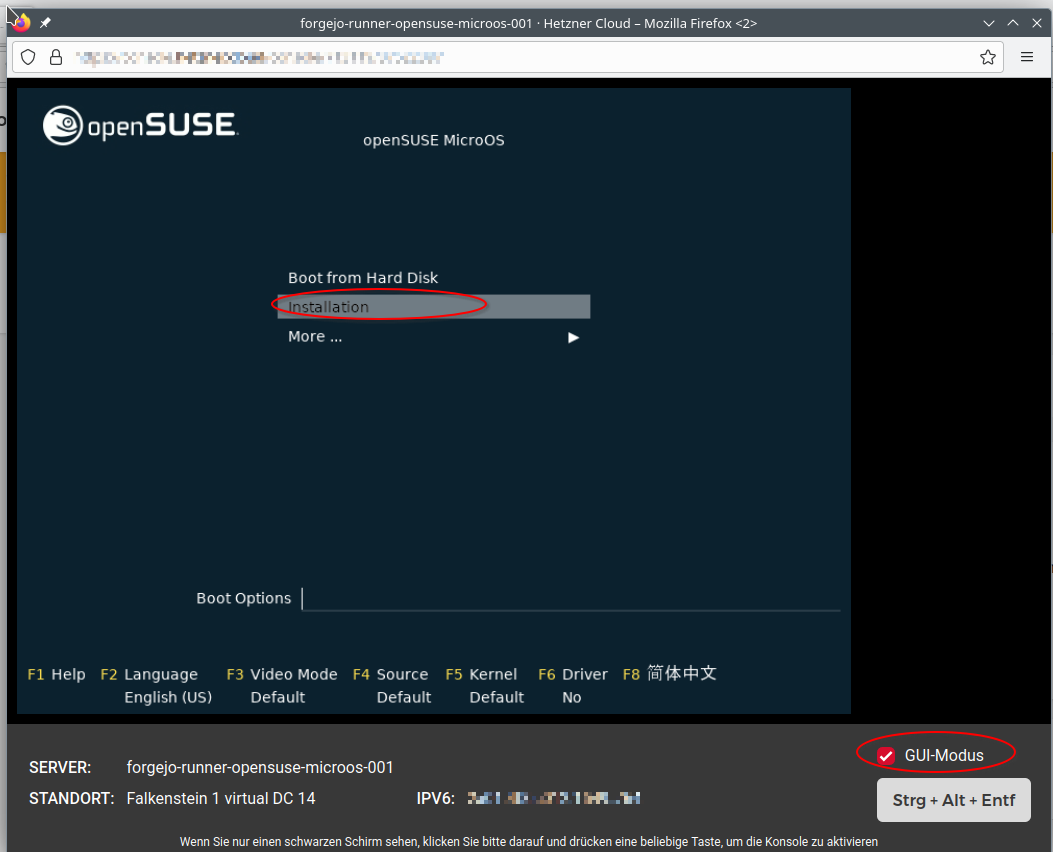
Task: Minimize window with the down chevron
Action: click(989, 23)
